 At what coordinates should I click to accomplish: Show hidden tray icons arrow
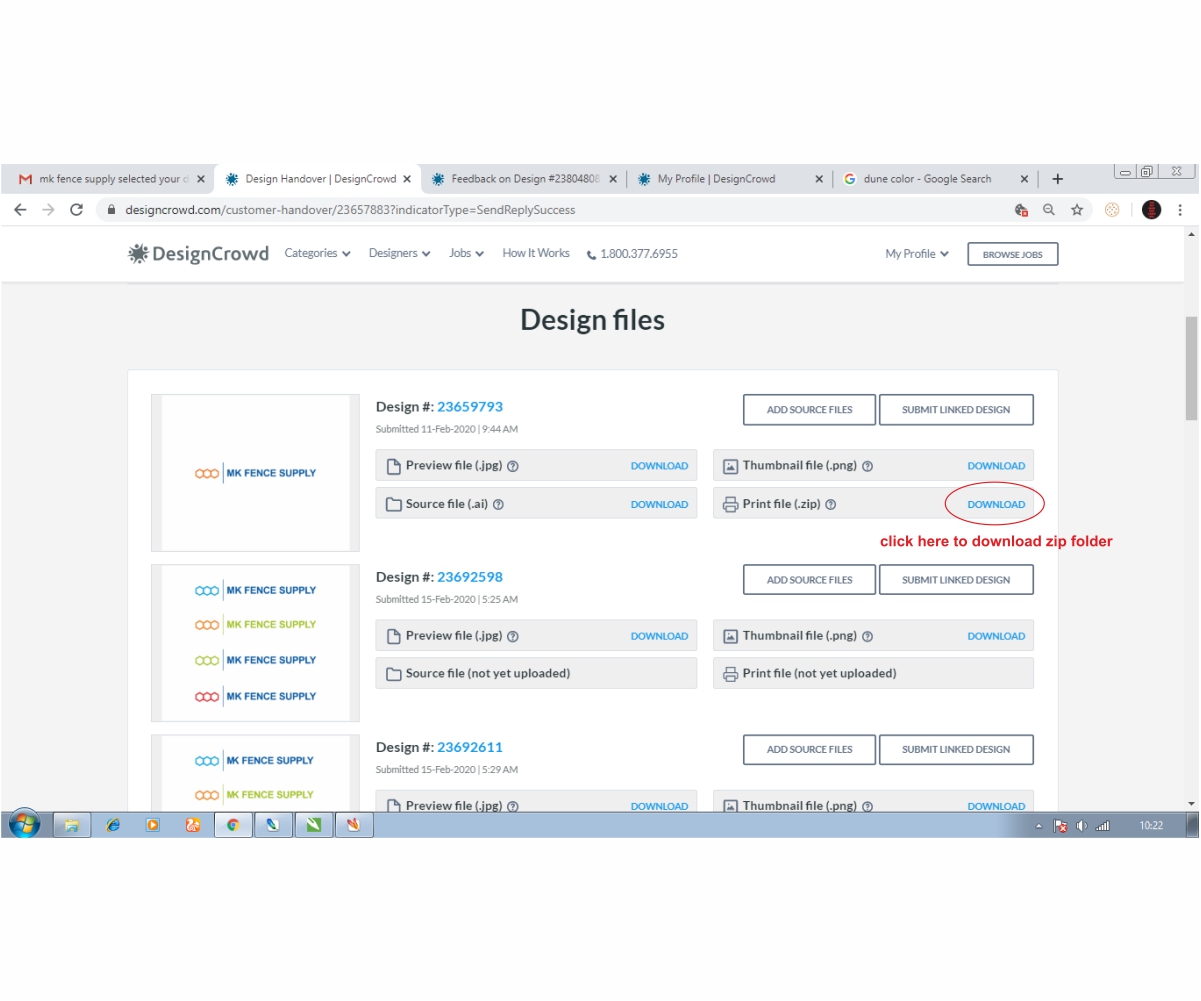[1038, 826]
